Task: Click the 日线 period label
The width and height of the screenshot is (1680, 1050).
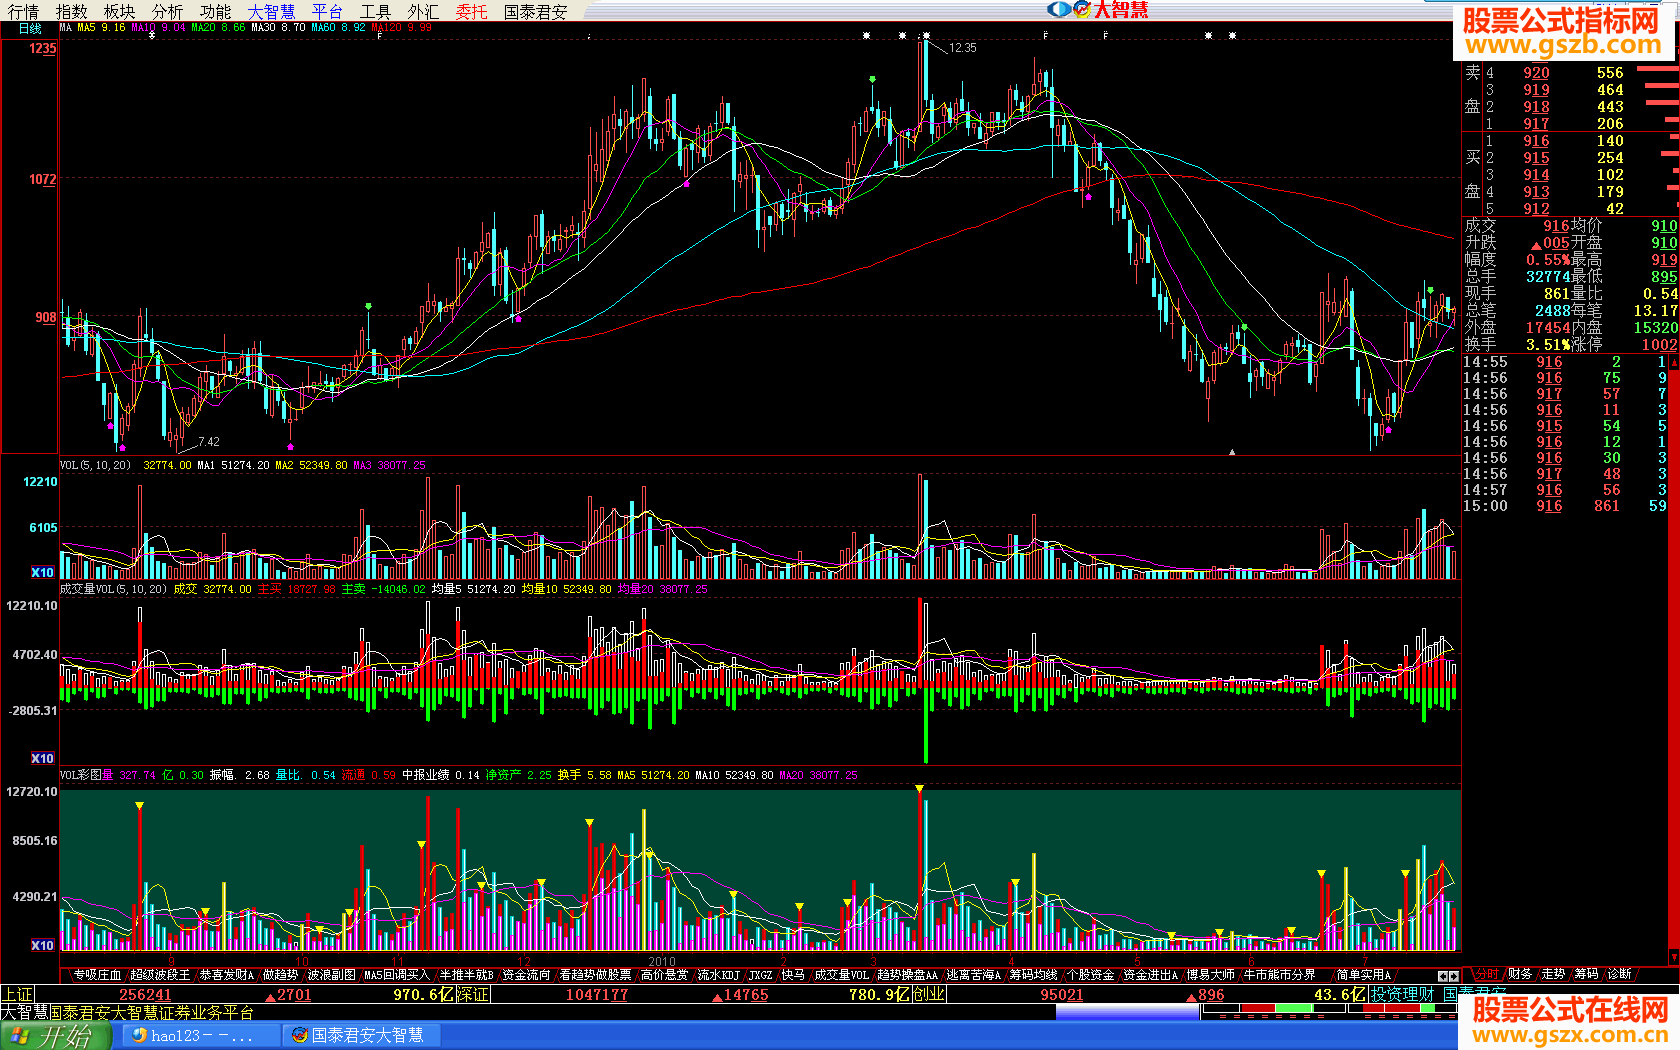Action: [30, 29]
